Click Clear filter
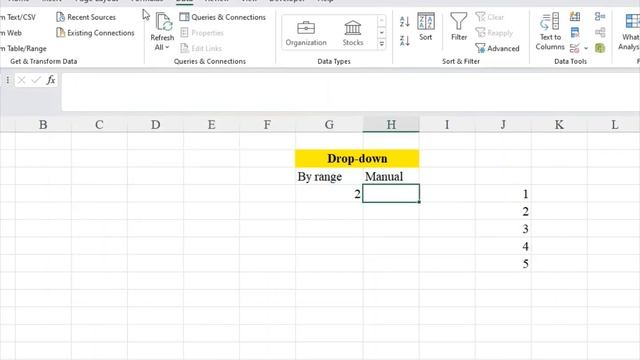The image size is (640, 360). (490, 17)
